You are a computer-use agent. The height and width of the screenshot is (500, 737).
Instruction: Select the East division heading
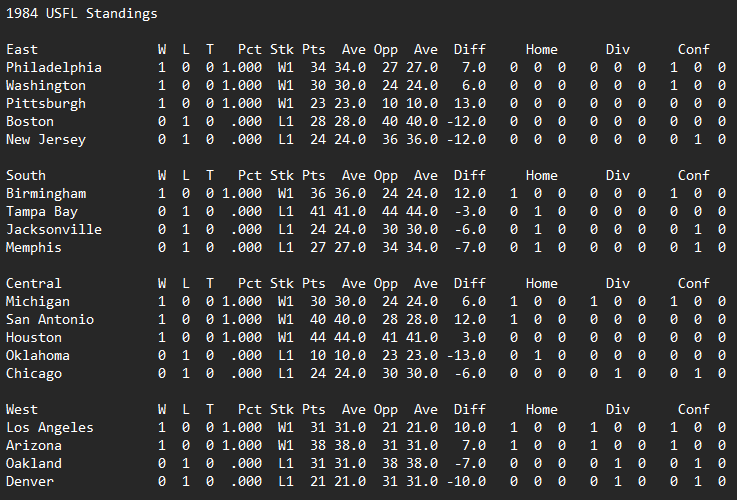coord(22,50)
